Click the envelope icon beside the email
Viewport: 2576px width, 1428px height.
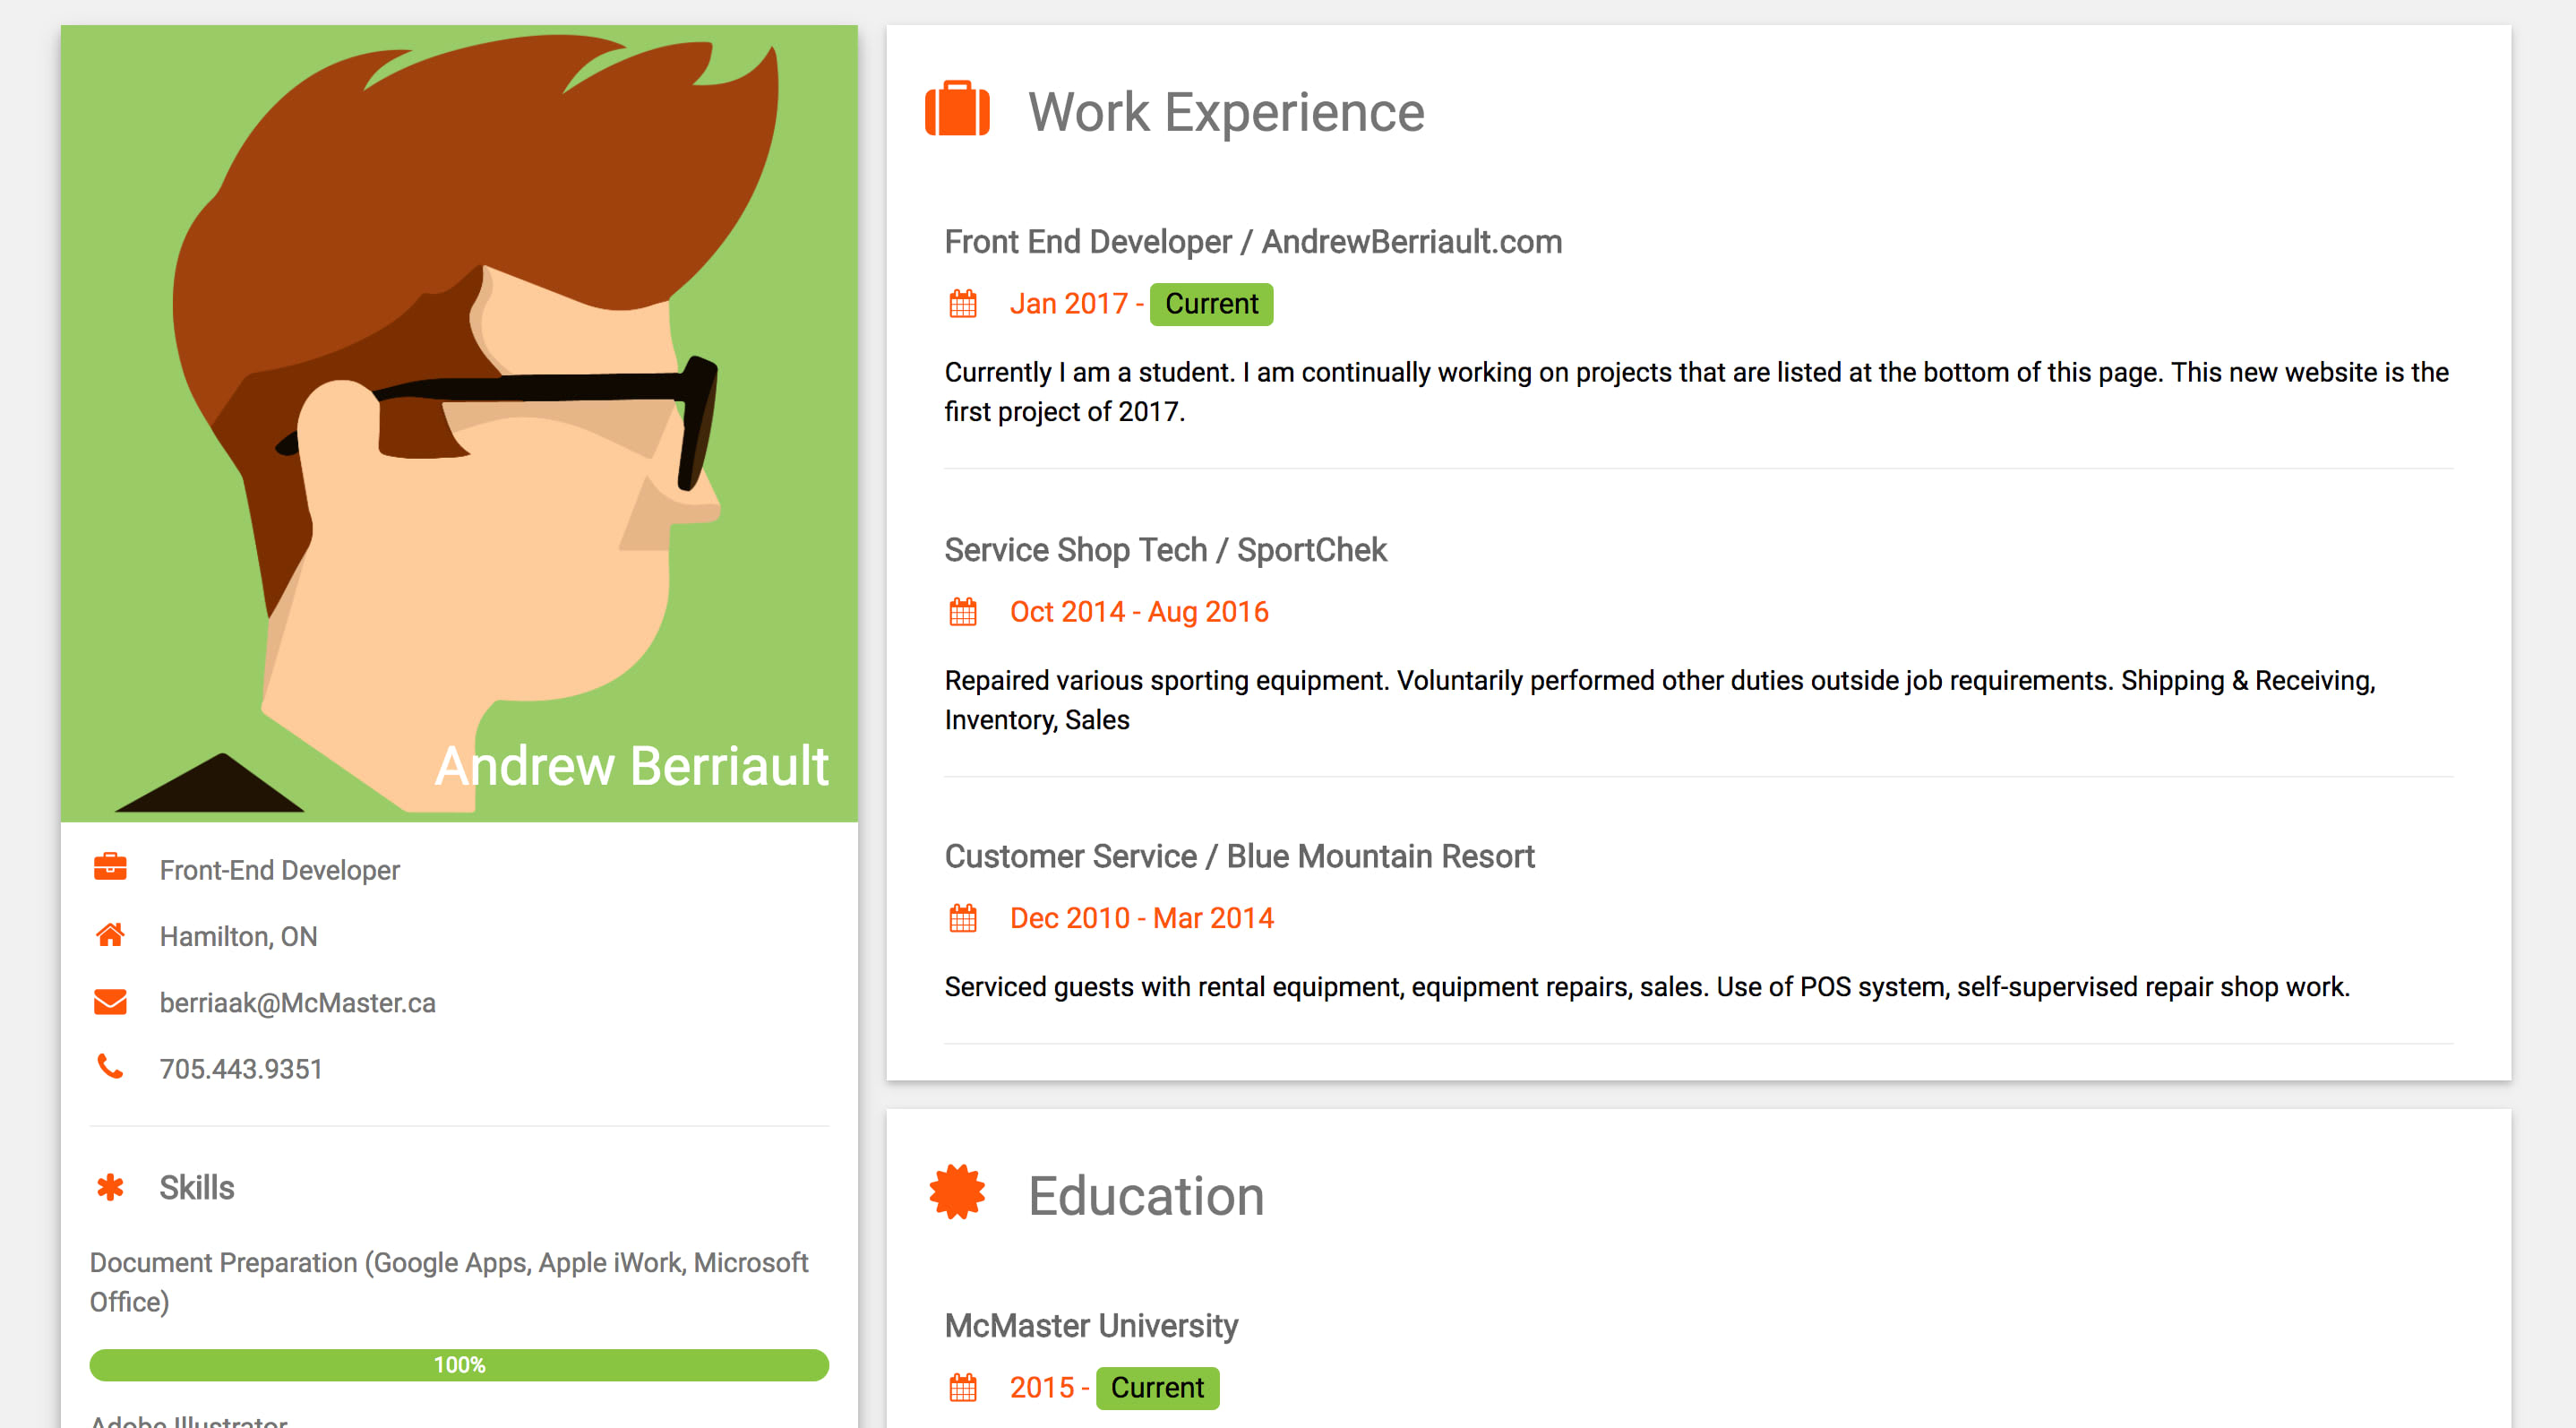click(x=110, y=1001)
